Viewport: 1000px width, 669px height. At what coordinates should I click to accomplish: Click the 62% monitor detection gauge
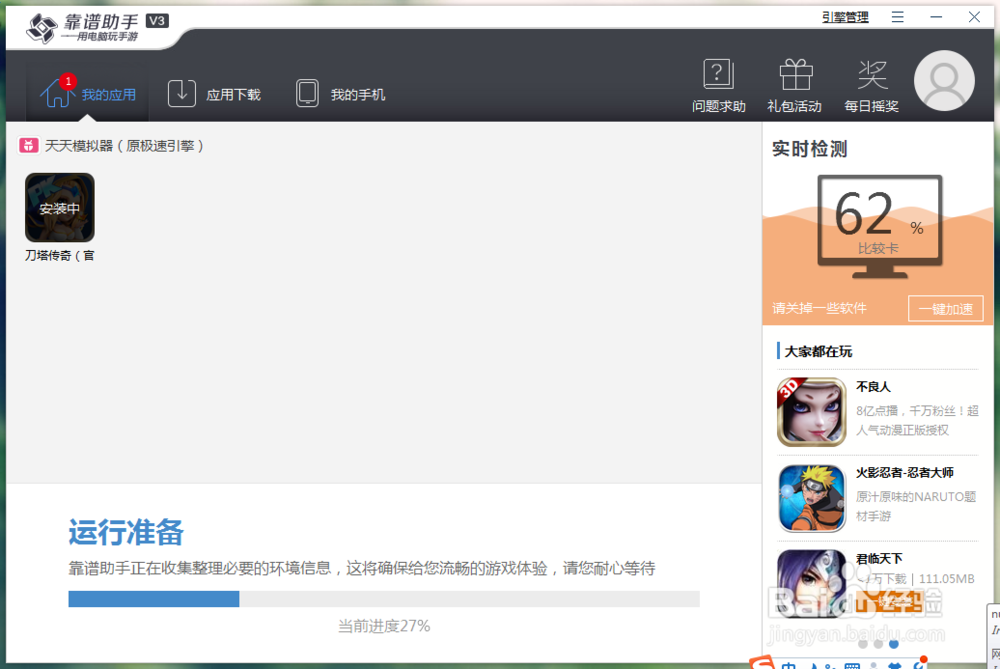click(879, 226)
